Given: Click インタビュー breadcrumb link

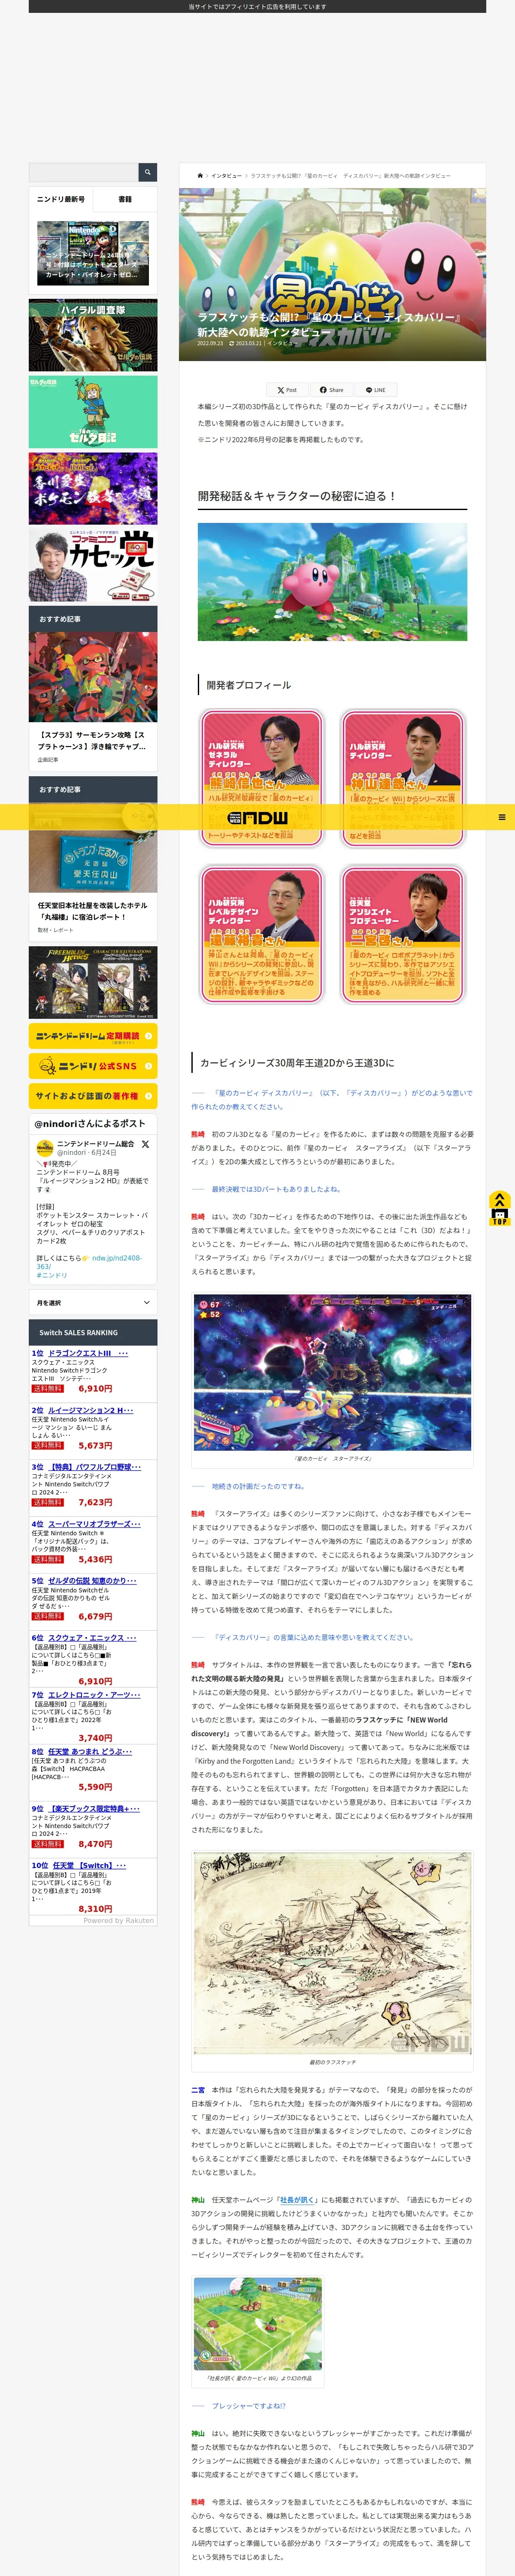Looking at the screenshot, I should tap(227, 176).
